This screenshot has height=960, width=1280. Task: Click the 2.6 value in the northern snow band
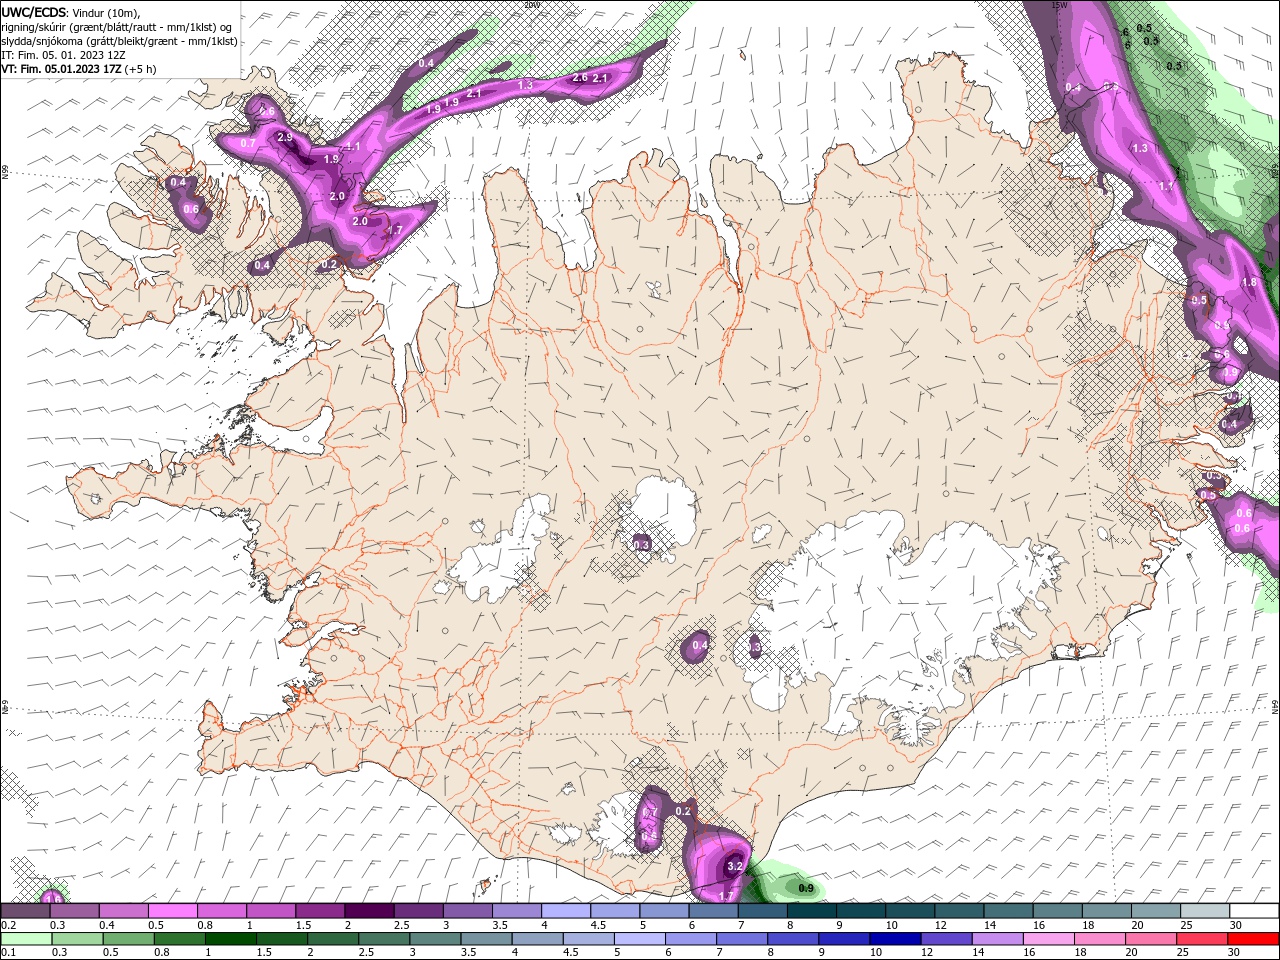point(580,78)
